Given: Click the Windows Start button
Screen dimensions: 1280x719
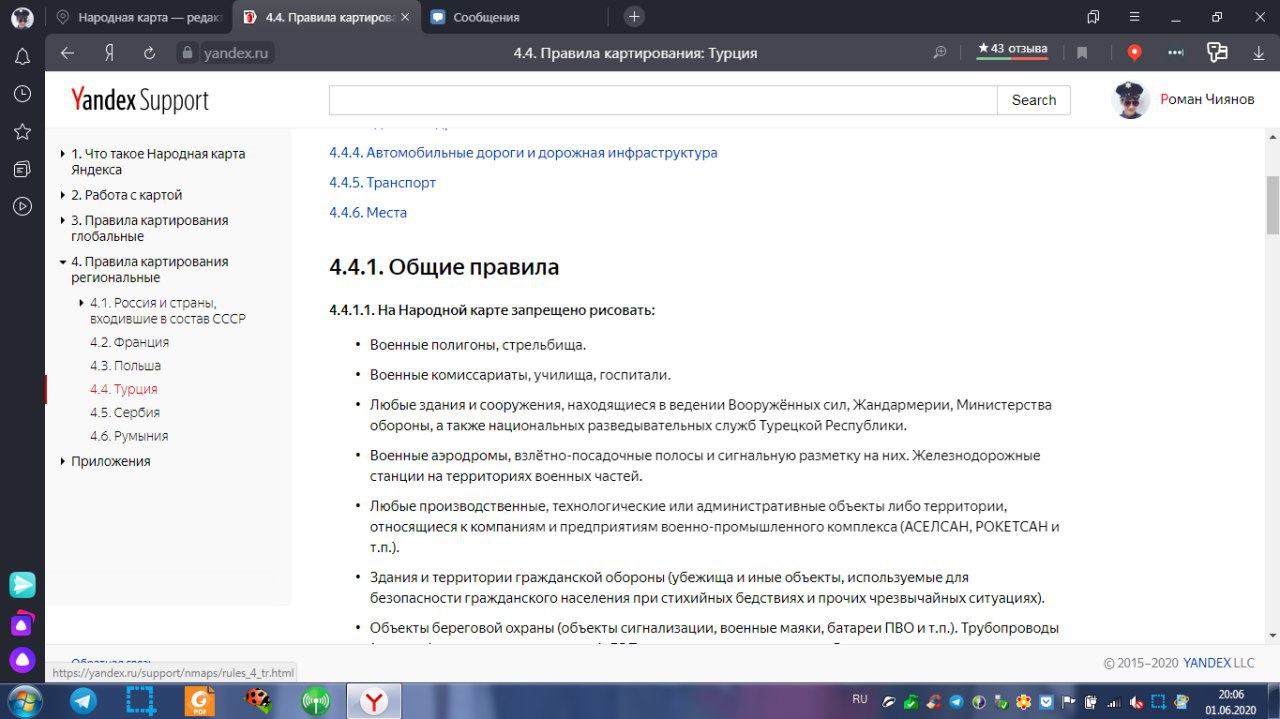Looking at the screenshot, I should pyautogui.click(x=24, y=701).
